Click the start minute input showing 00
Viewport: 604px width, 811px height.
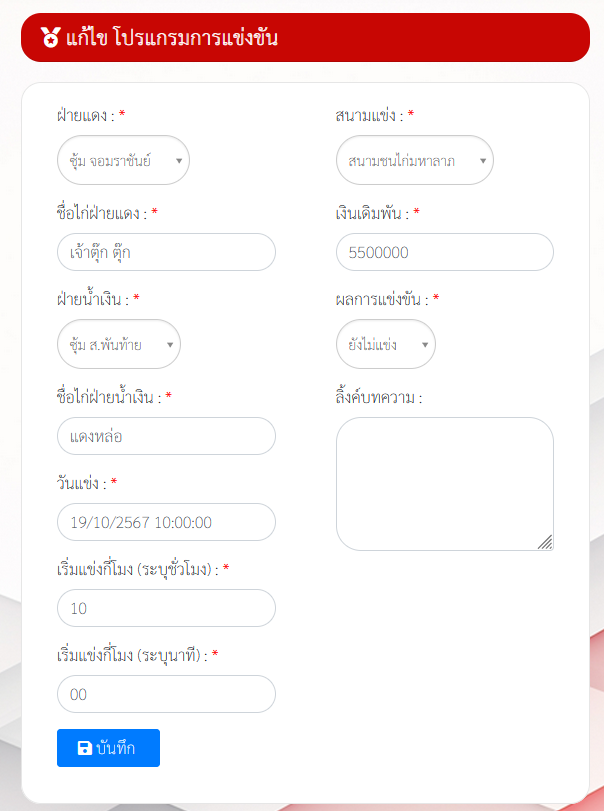(166, 694)
